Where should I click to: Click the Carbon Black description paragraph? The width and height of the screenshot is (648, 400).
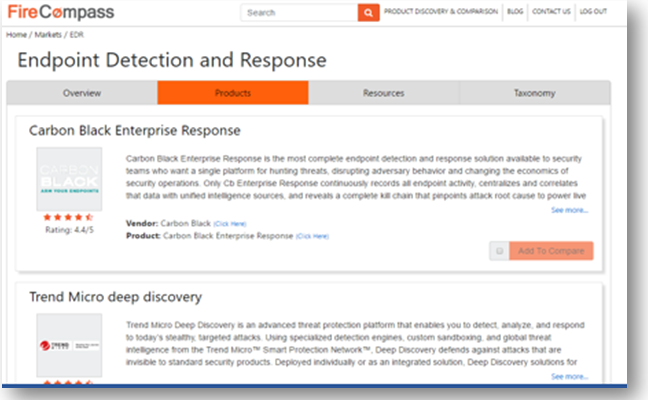click(x=356, y=177)
